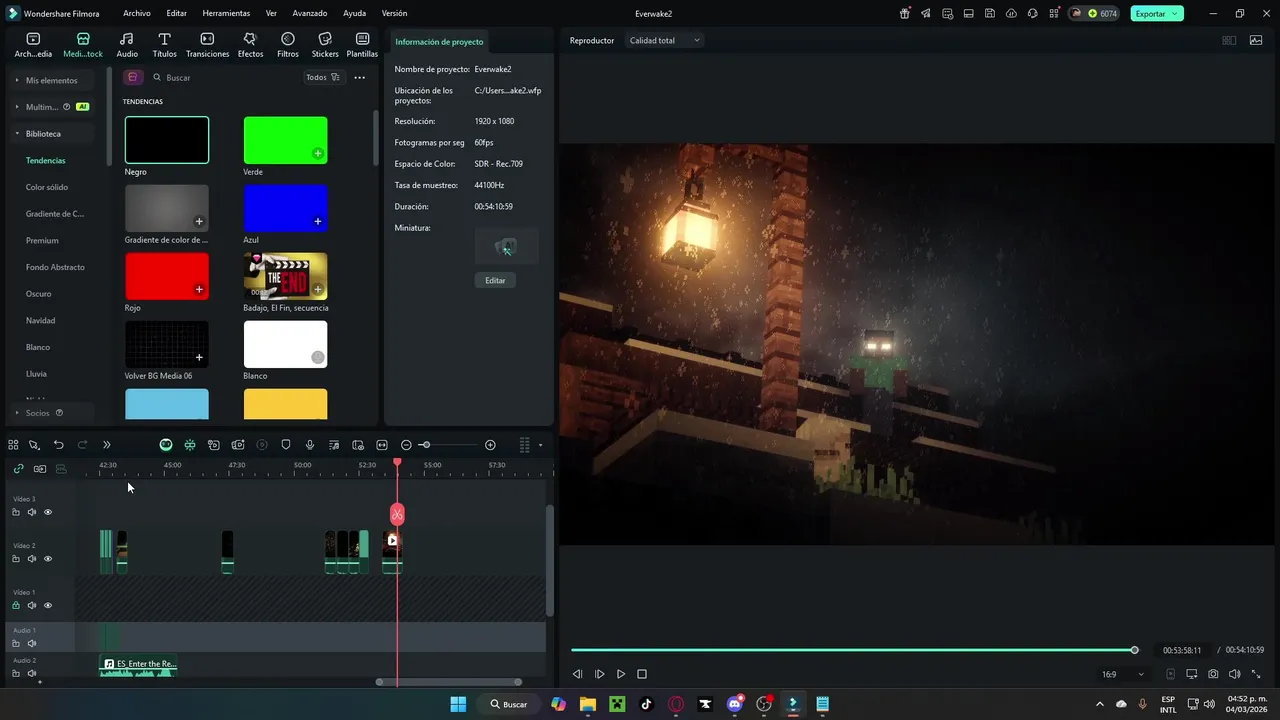The width and height of the screenshot is (1280, 720).
Task: Open the Audio media tab
Action: tap(127, 45)
